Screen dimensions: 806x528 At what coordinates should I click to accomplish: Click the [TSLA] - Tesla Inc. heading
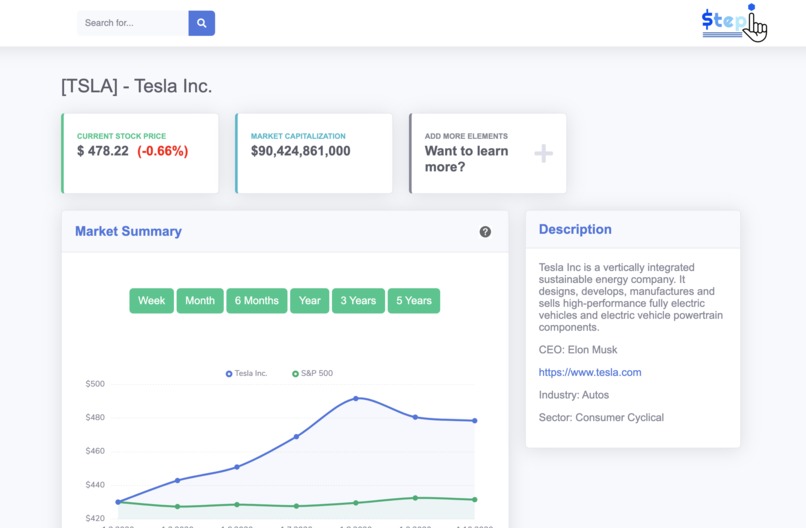click(136, 86)
